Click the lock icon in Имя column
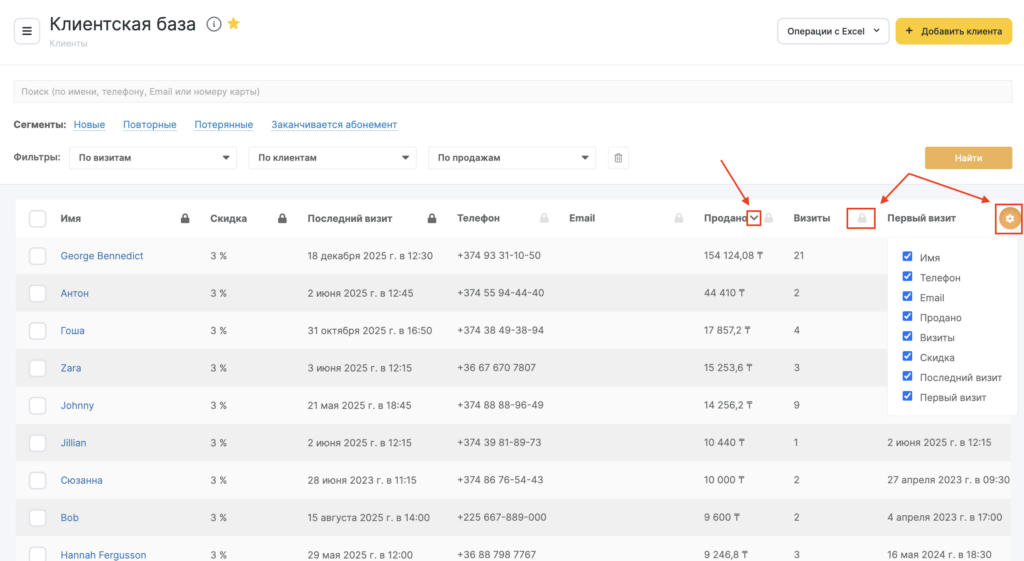 (x=185, y=218)
